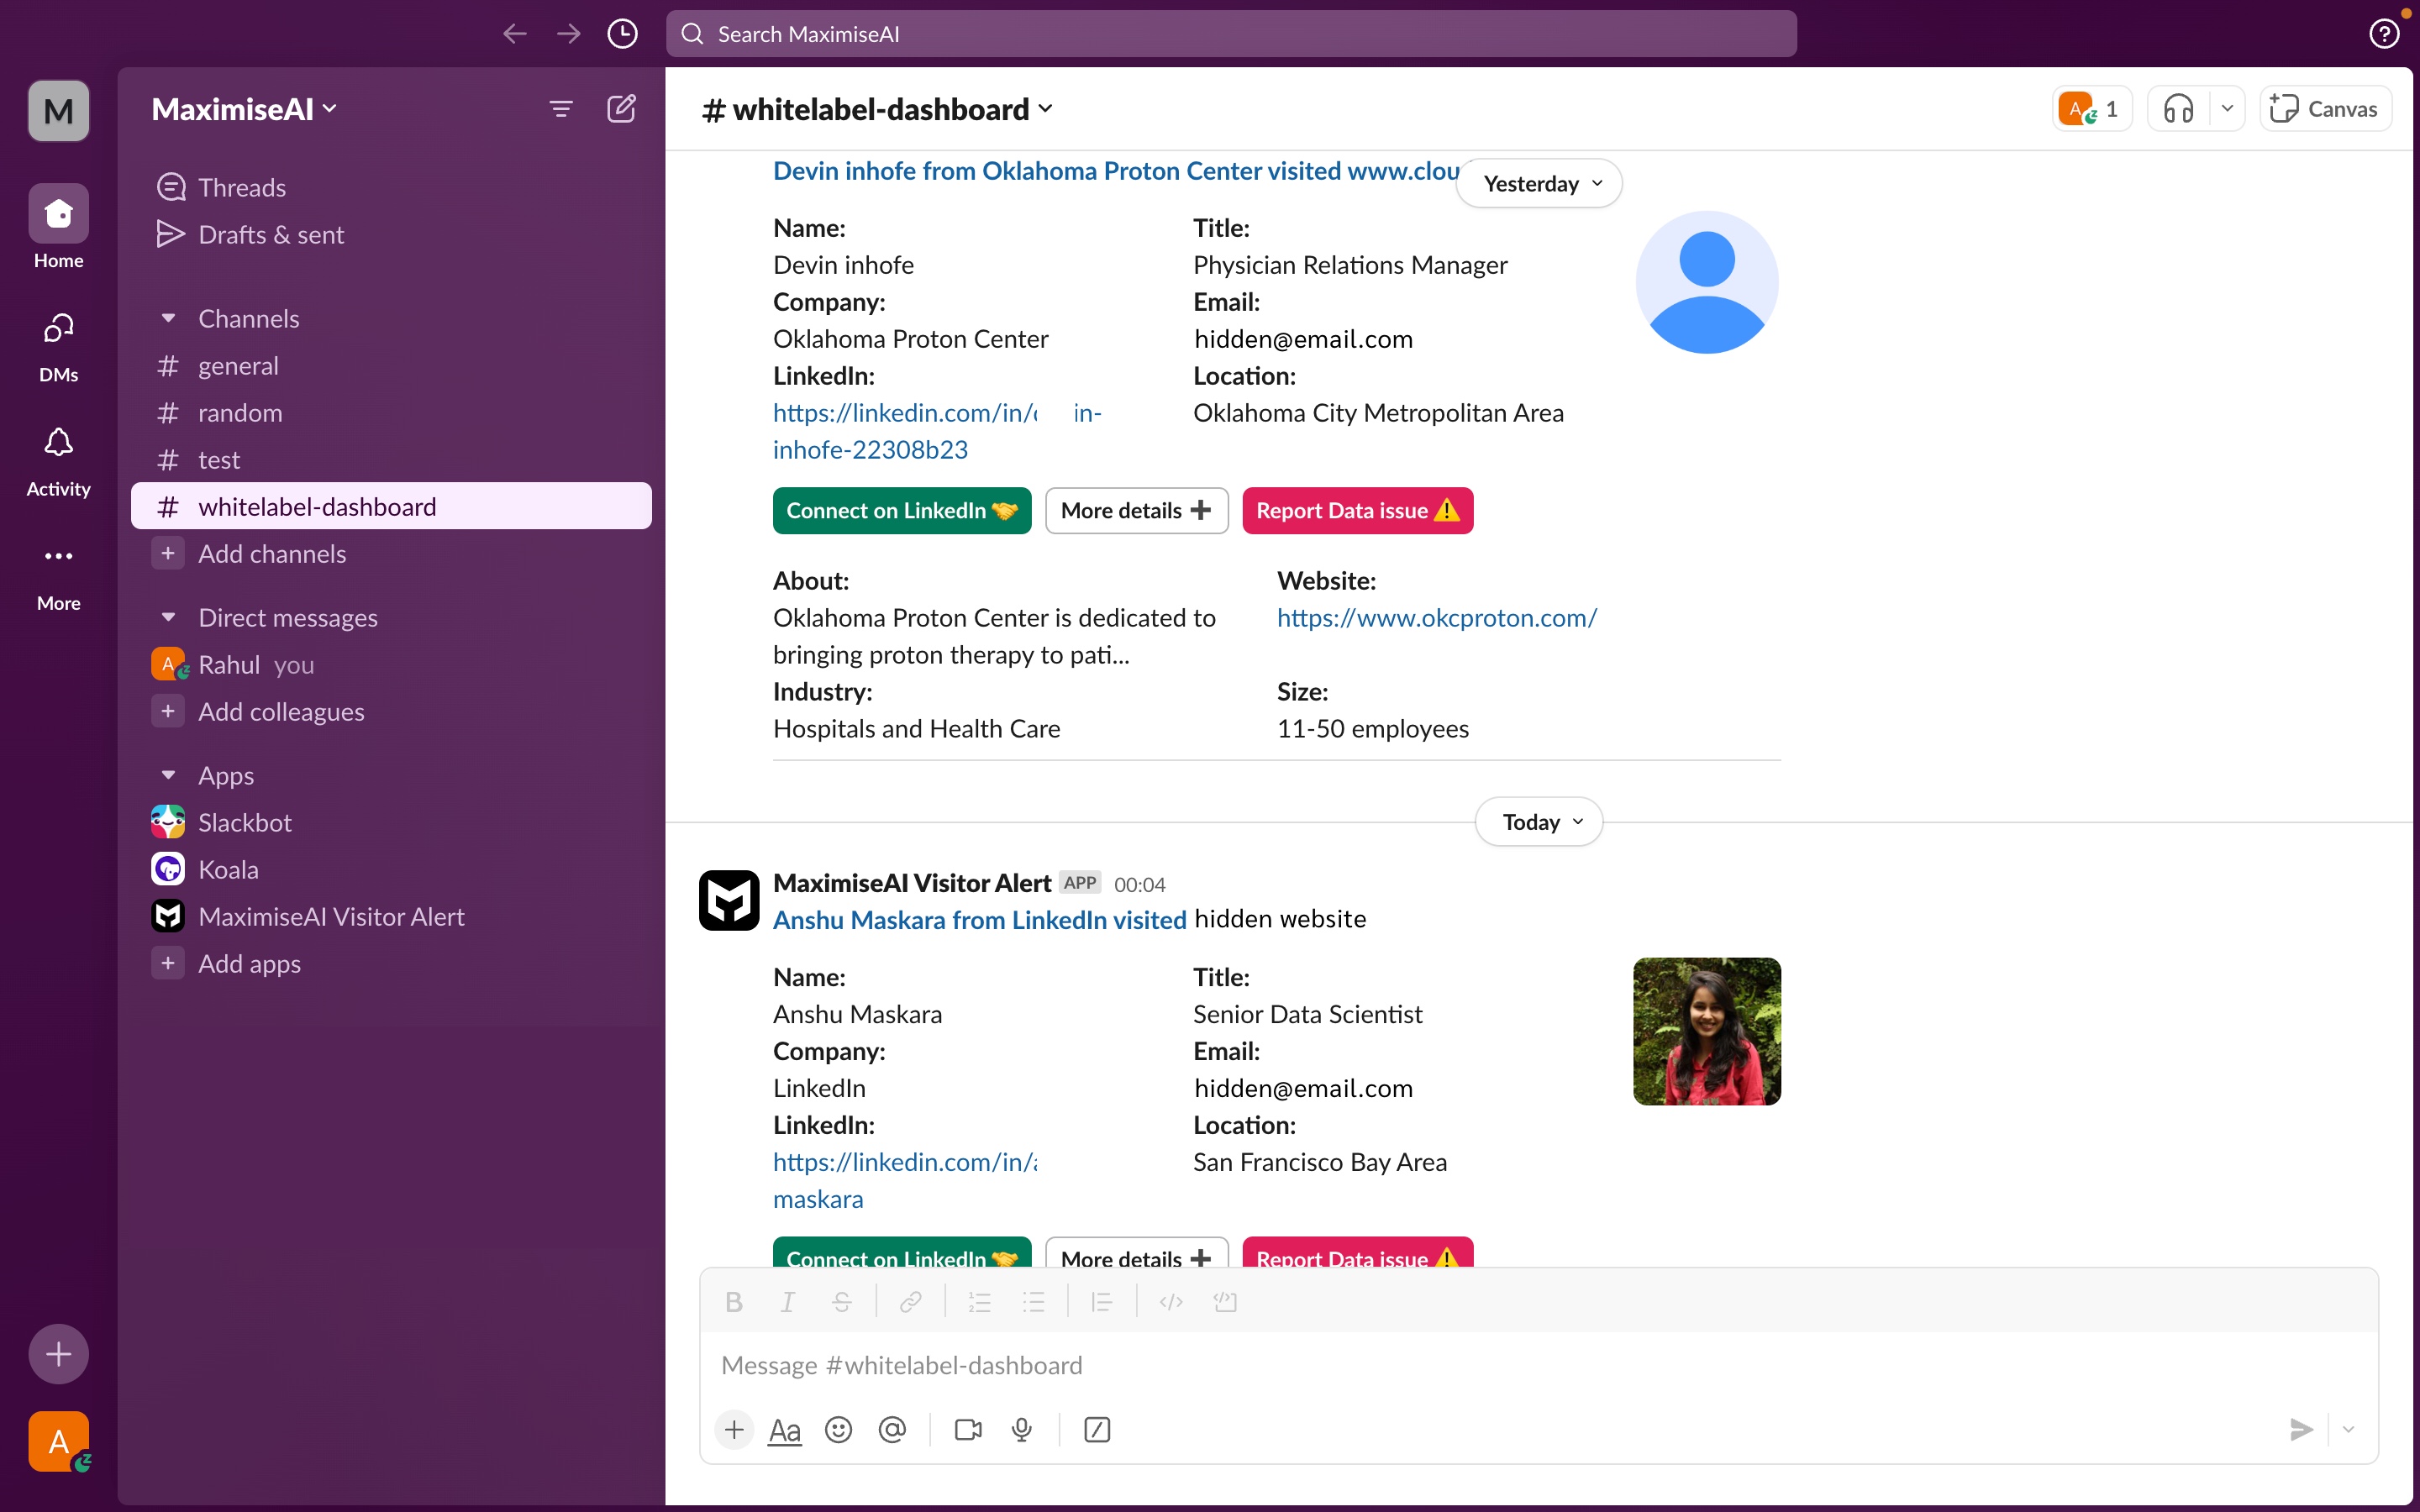Viewport: 2420px width, 1512px height.
Task: Click Connect on LinkedIn for Devin inhofe
Action: pos(901,510)
